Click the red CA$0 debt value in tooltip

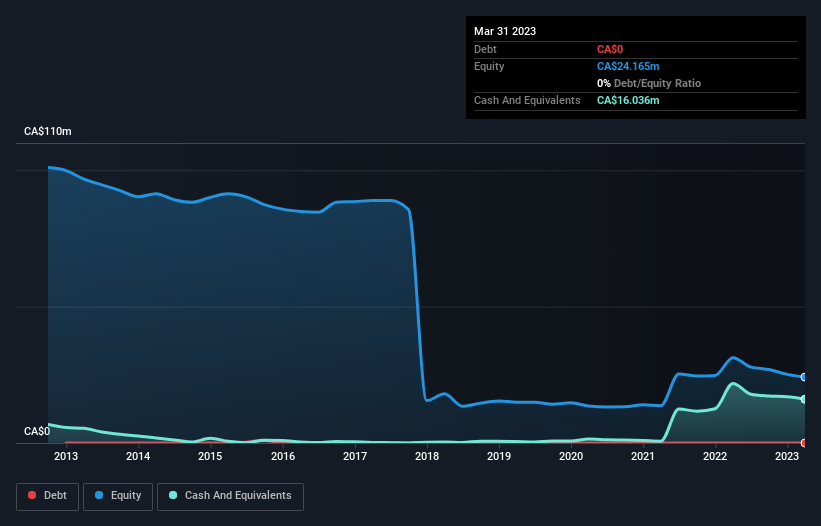[x=610, y=49]
